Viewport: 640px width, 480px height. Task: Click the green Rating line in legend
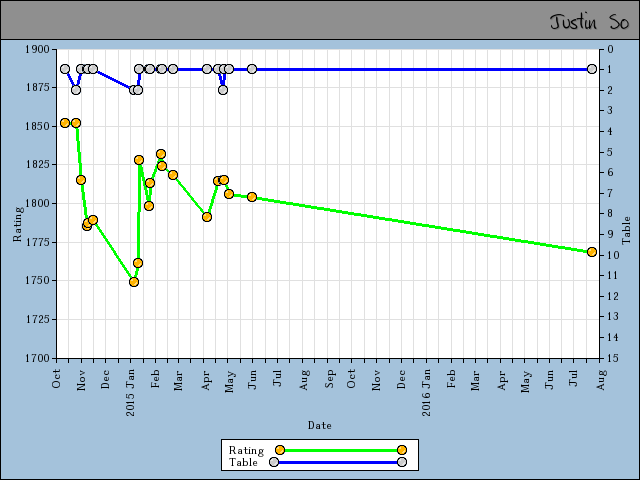(340, 450)
